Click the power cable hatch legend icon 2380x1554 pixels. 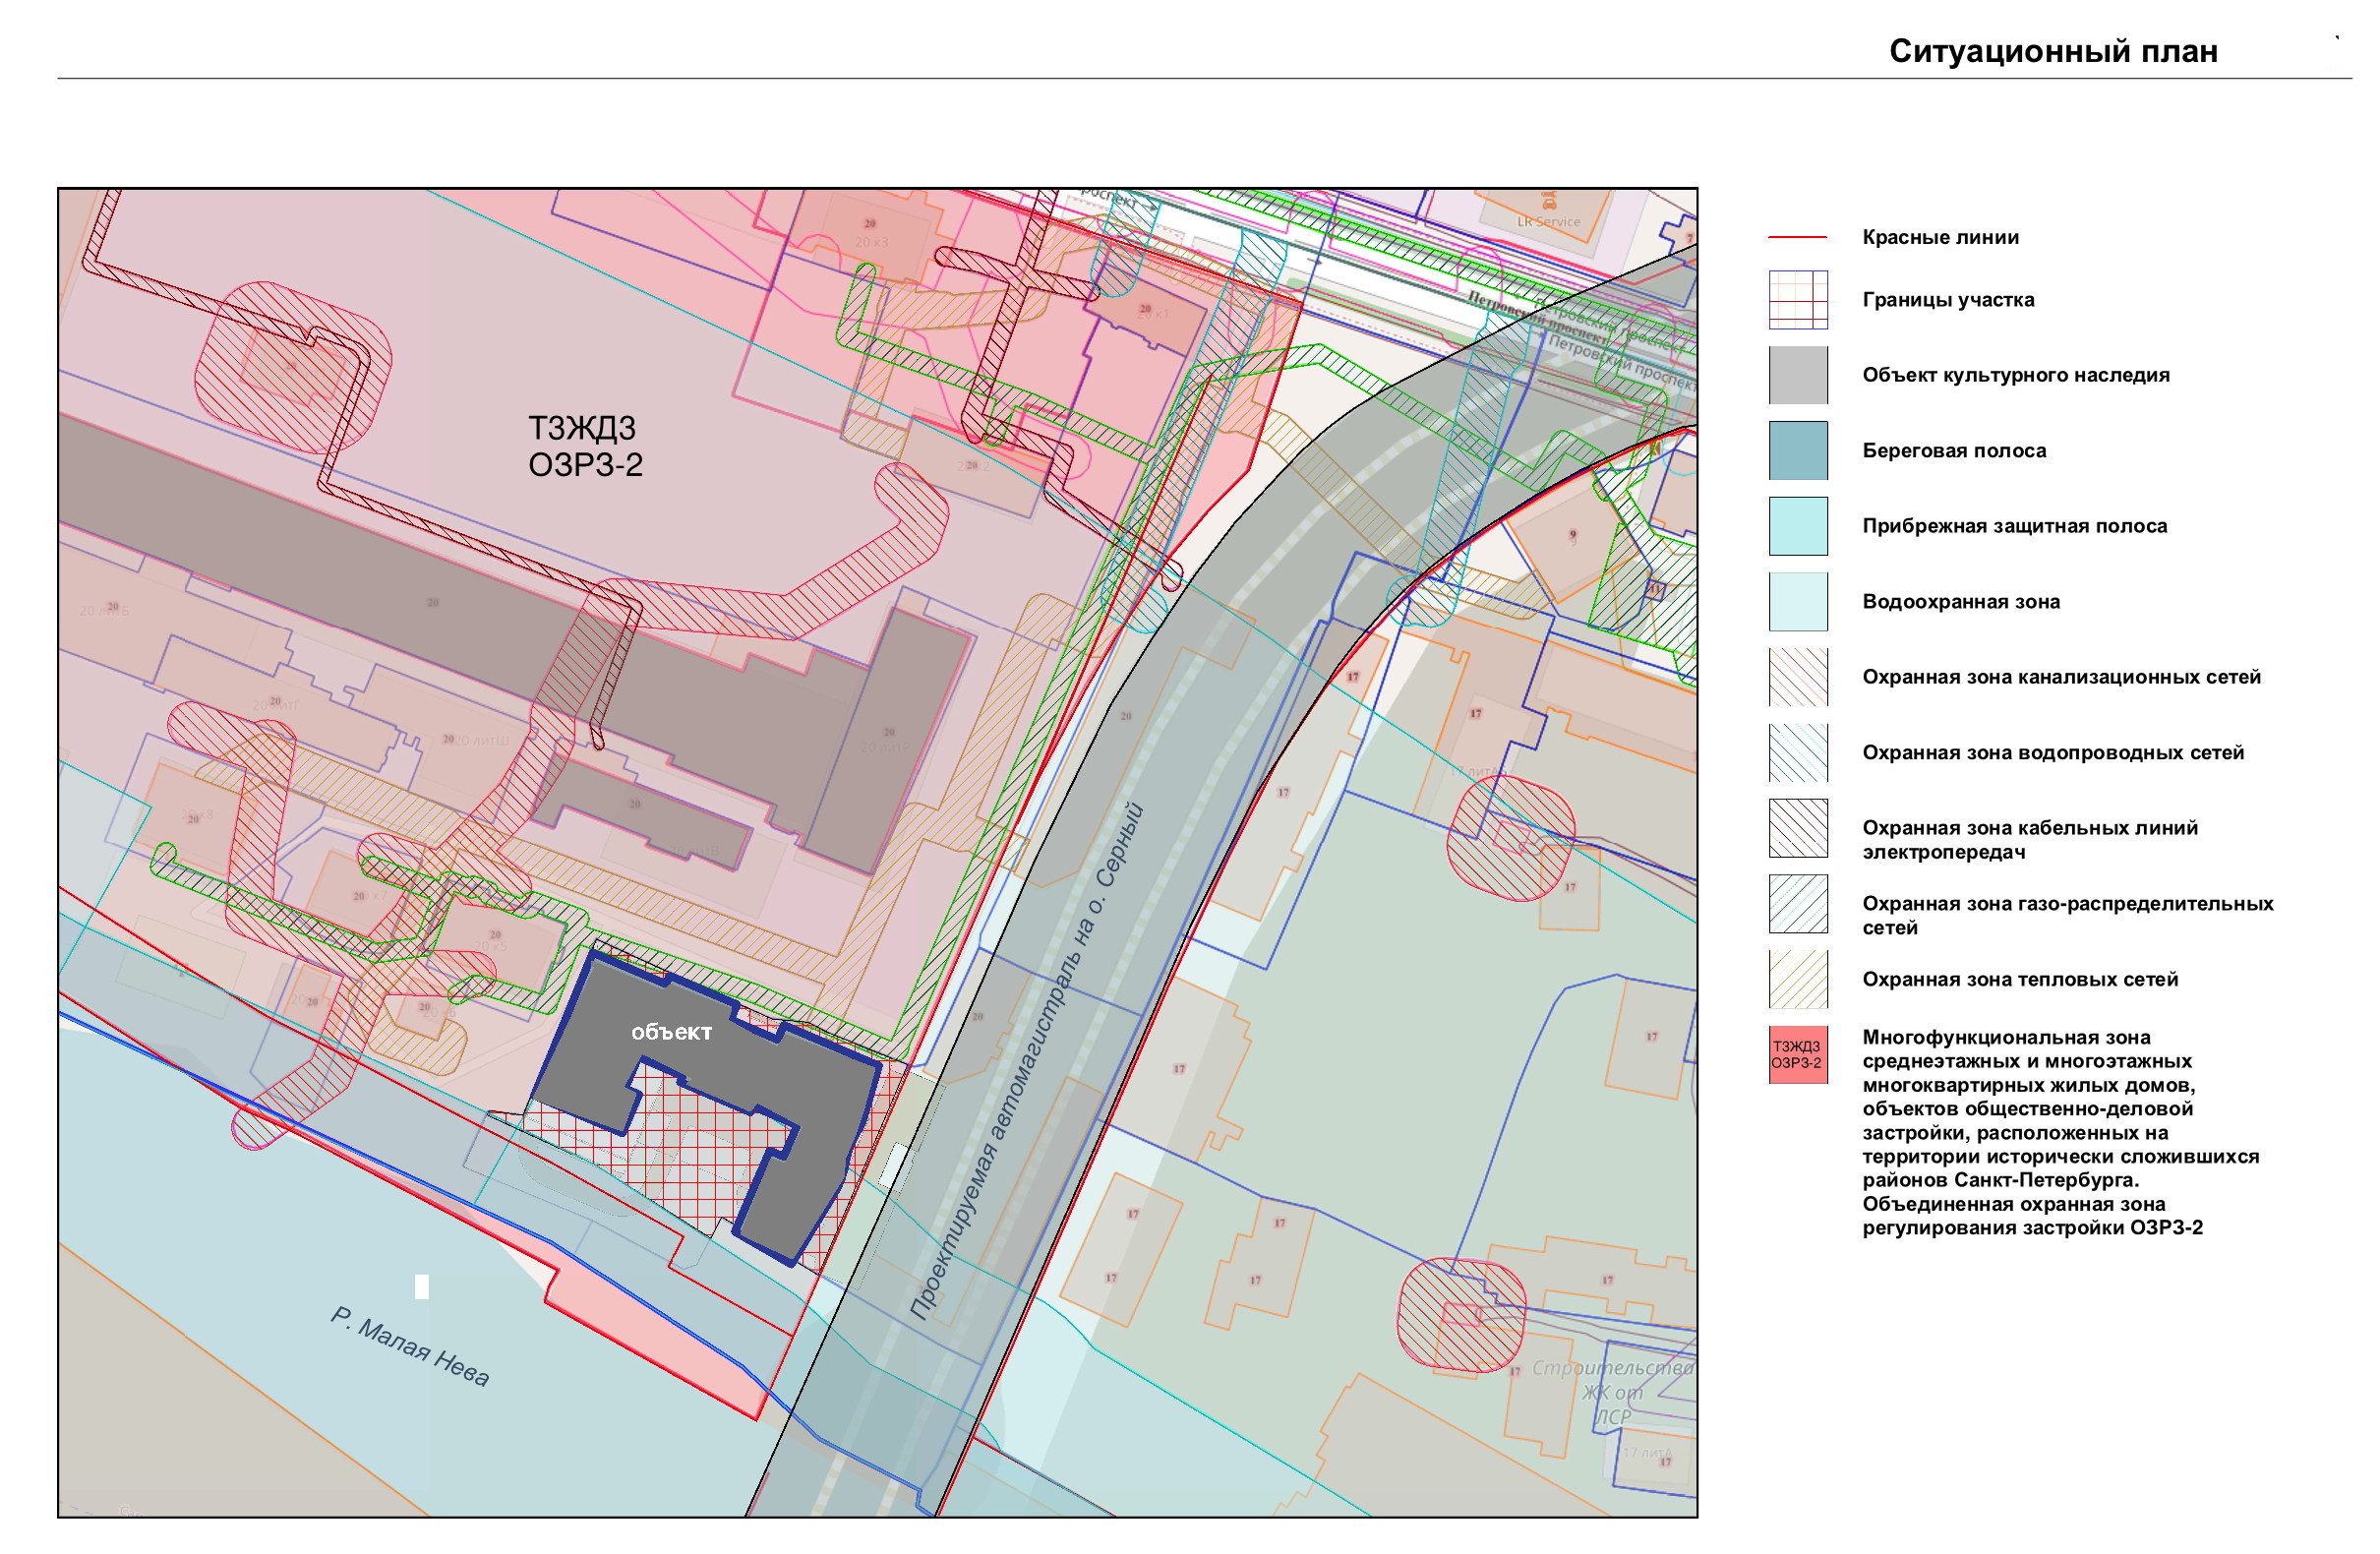(x=1797, y=828)
